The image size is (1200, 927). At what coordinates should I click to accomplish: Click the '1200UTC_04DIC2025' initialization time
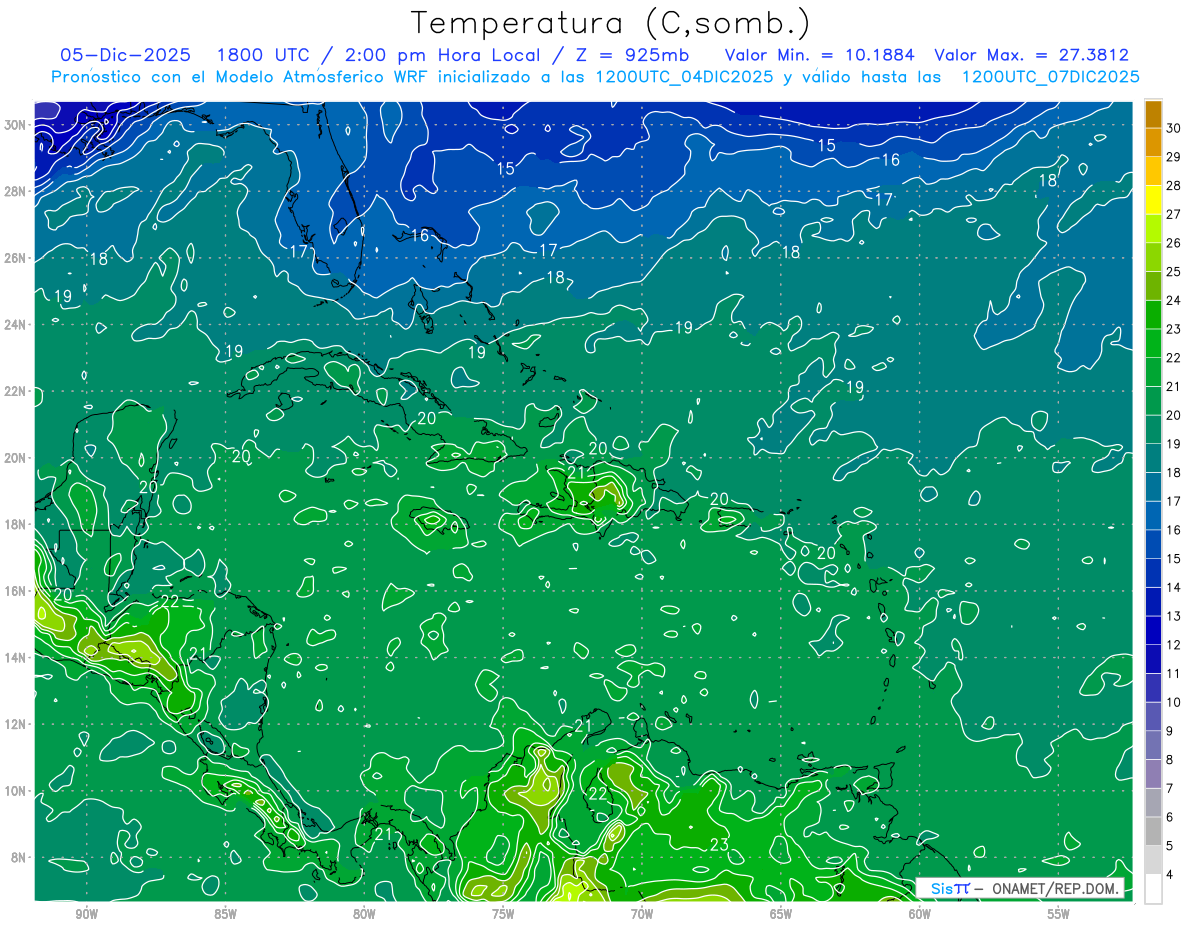click(x=684, y=77)
